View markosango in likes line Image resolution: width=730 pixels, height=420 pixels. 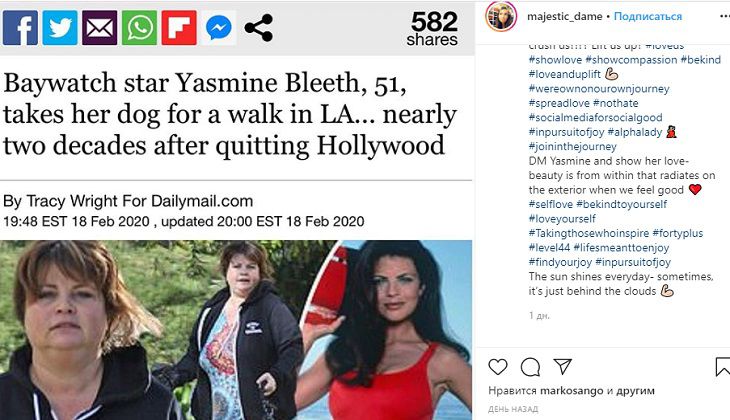pyautogui.click(x=572, y=390)
